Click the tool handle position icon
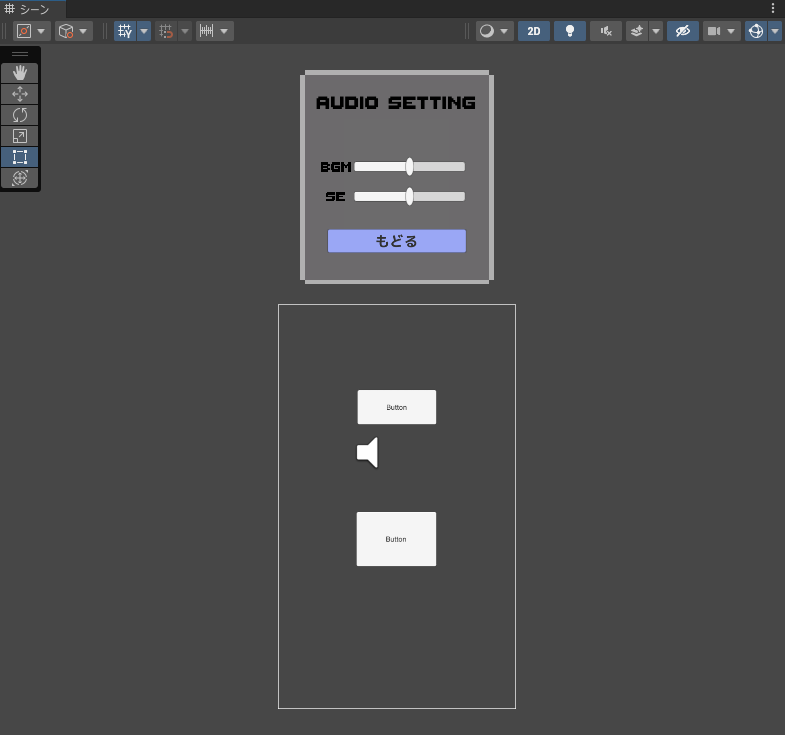 24,31
